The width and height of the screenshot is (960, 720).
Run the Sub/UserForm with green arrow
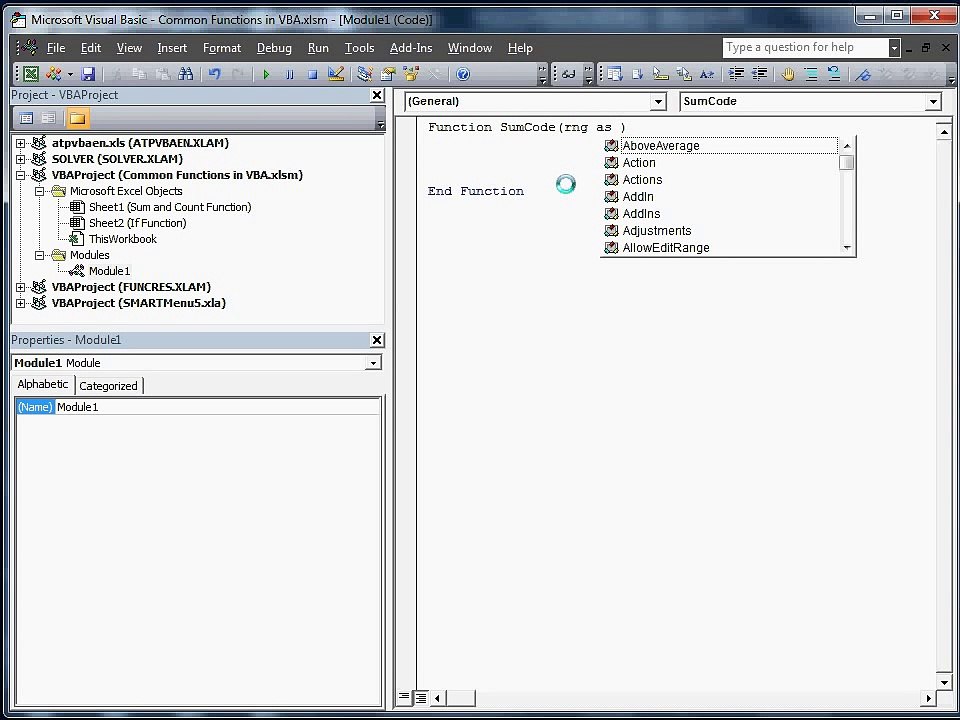pos(266,74)
